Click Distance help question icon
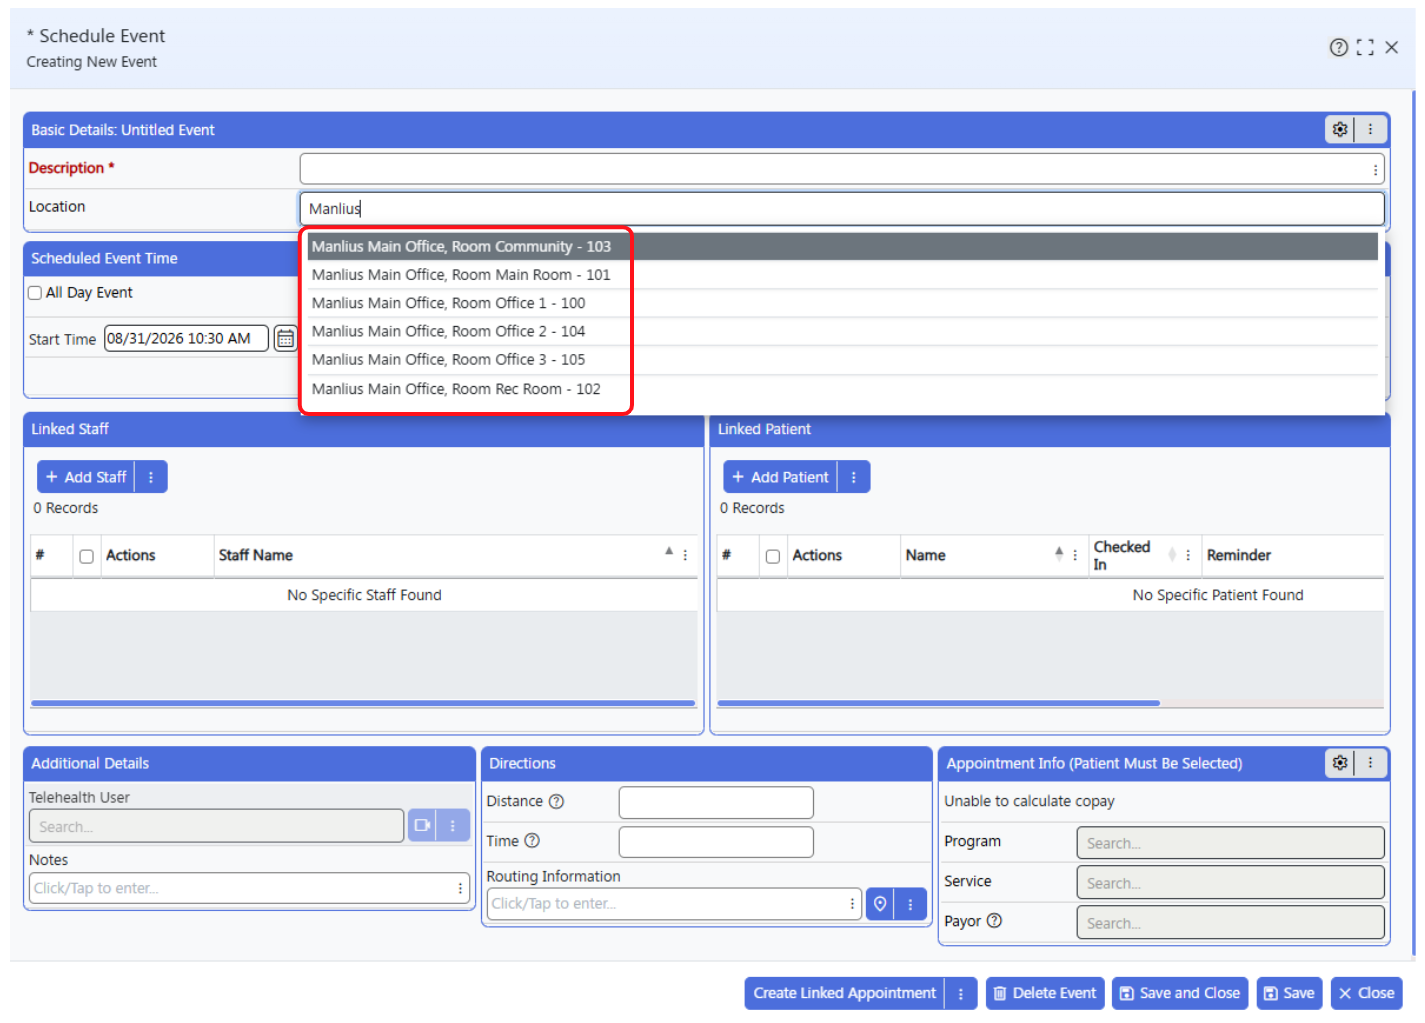 pos(557,801)
